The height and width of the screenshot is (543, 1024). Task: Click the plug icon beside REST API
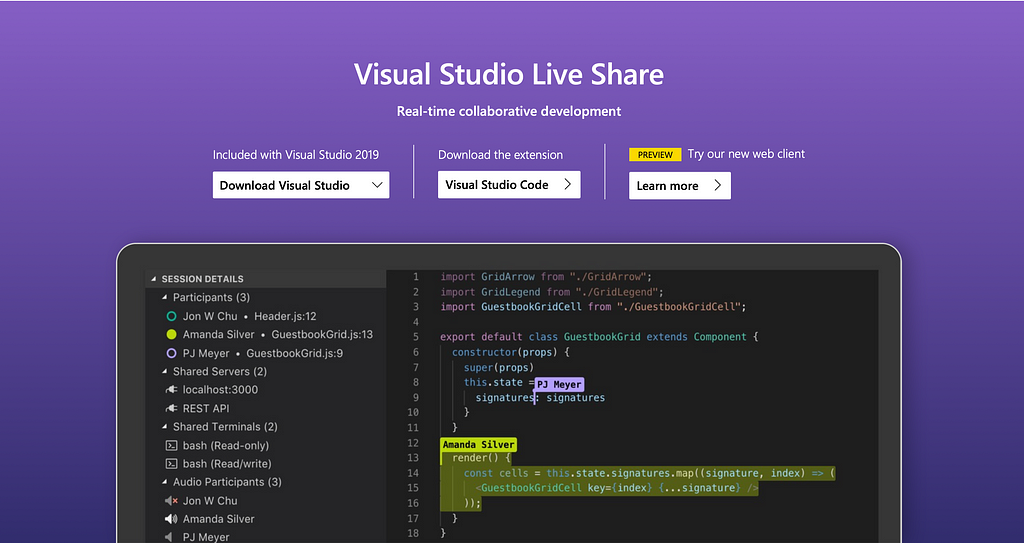coord(171,408)
